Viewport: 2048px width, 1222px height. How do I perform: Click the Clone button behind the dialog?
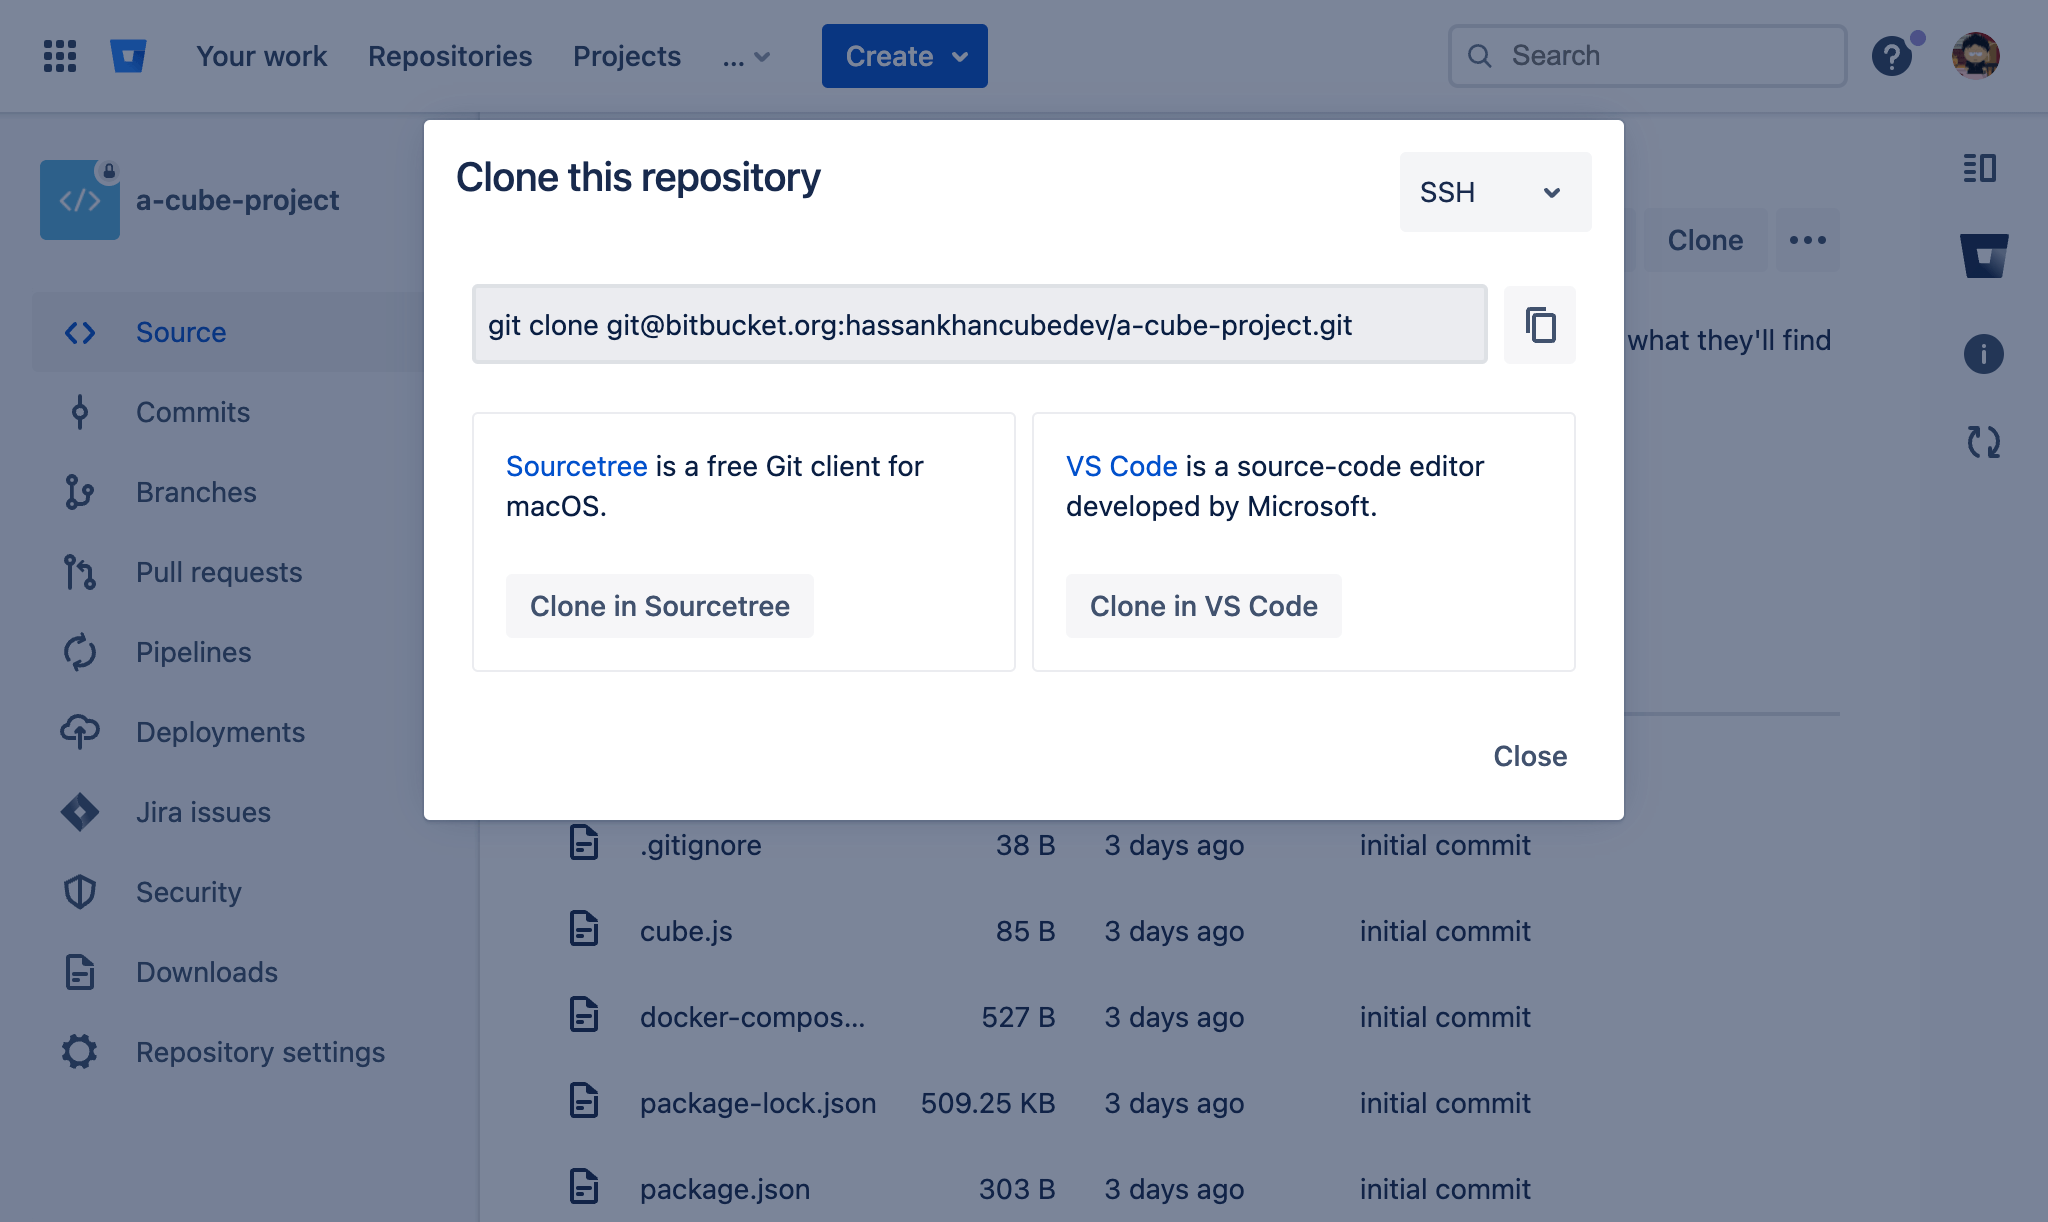point(1706,240)
